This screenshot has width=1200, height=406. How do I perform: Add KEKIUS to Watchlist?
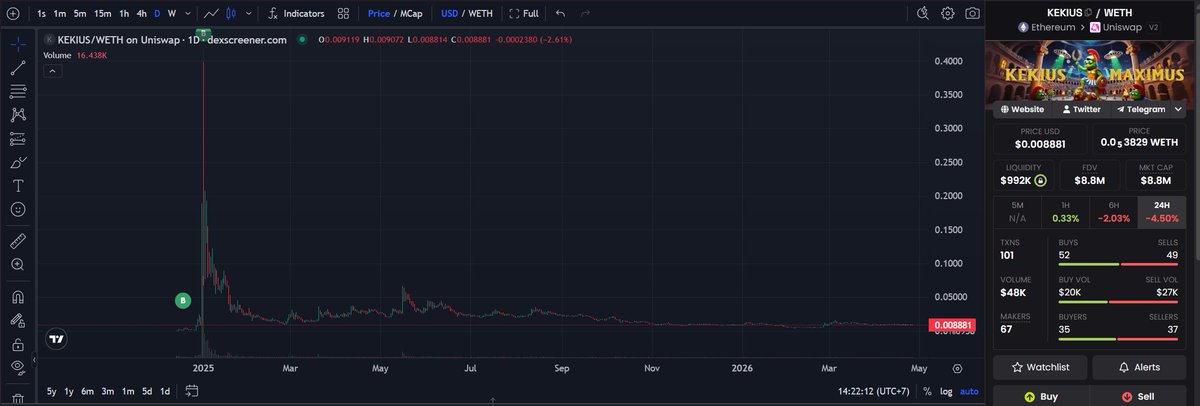tap(1040, 367)
